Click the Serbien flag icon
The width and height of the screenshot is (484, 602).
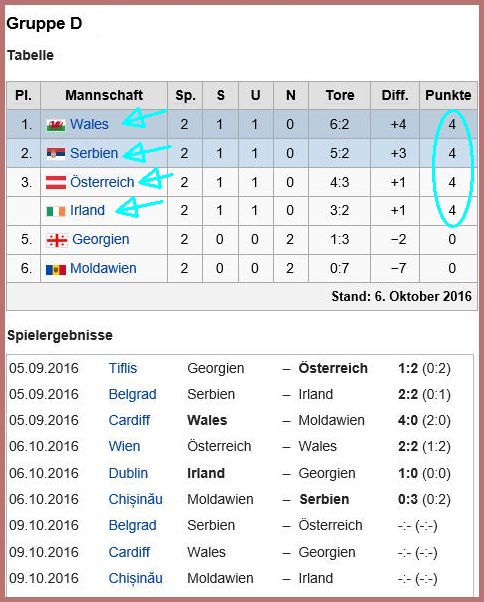[56, 154]
